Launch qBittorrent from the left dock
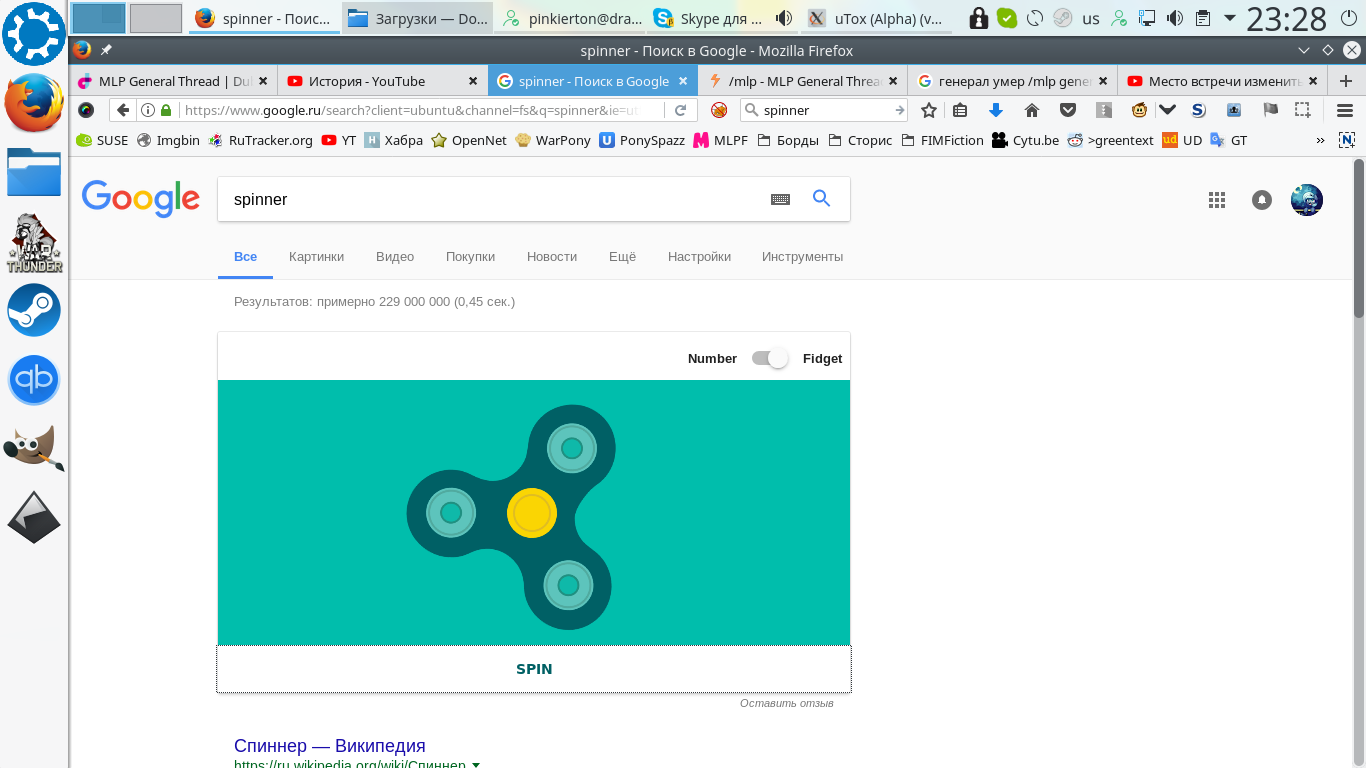The image size is (1366, 768). point(34,380)
